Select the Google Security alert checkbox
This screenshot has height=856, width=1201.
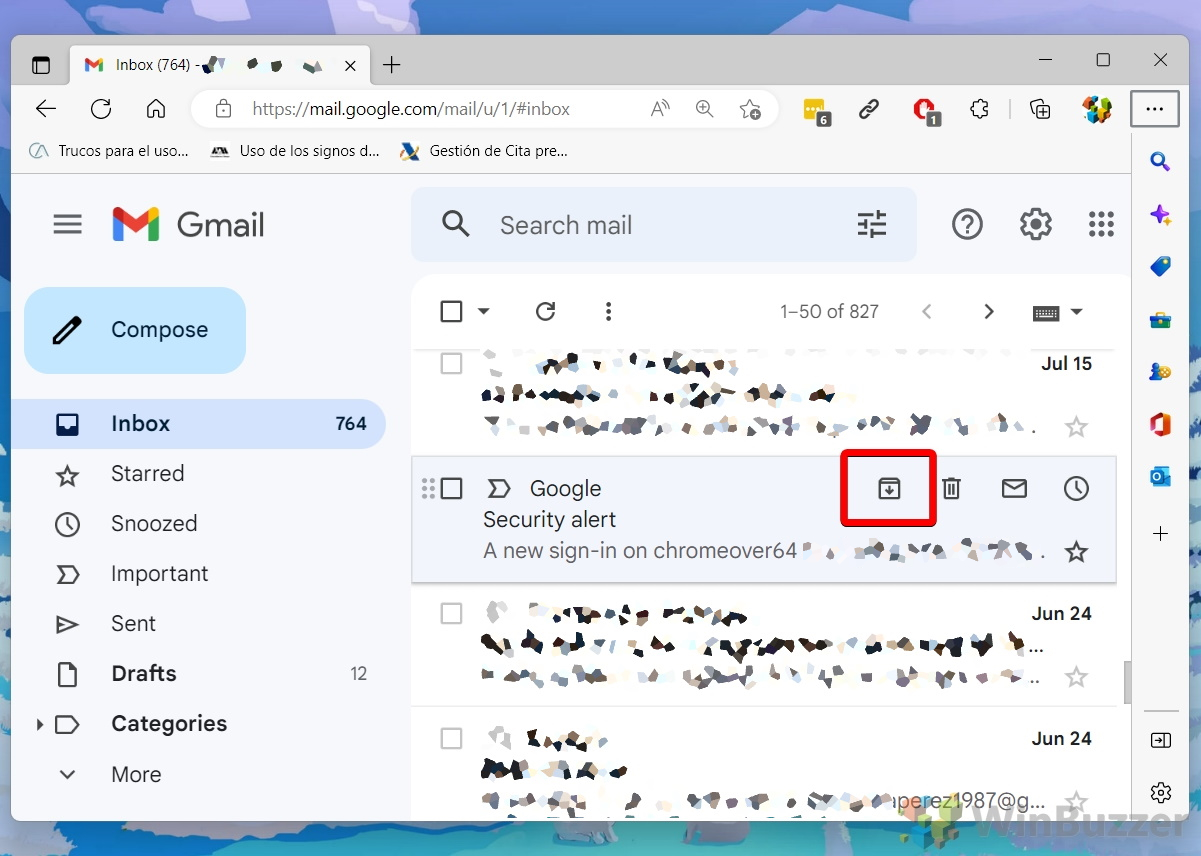tap(451, 488)
